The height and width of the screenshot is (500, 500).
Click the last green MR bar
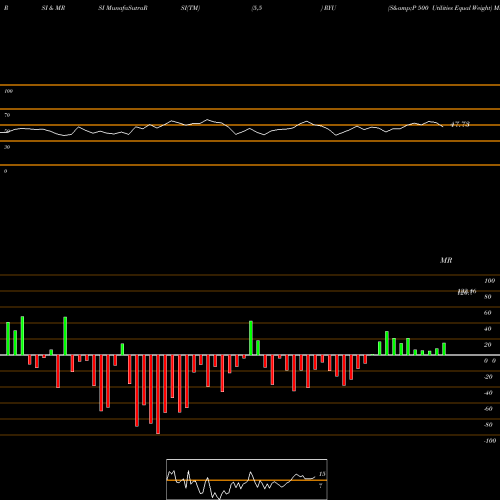click(444, 349)
